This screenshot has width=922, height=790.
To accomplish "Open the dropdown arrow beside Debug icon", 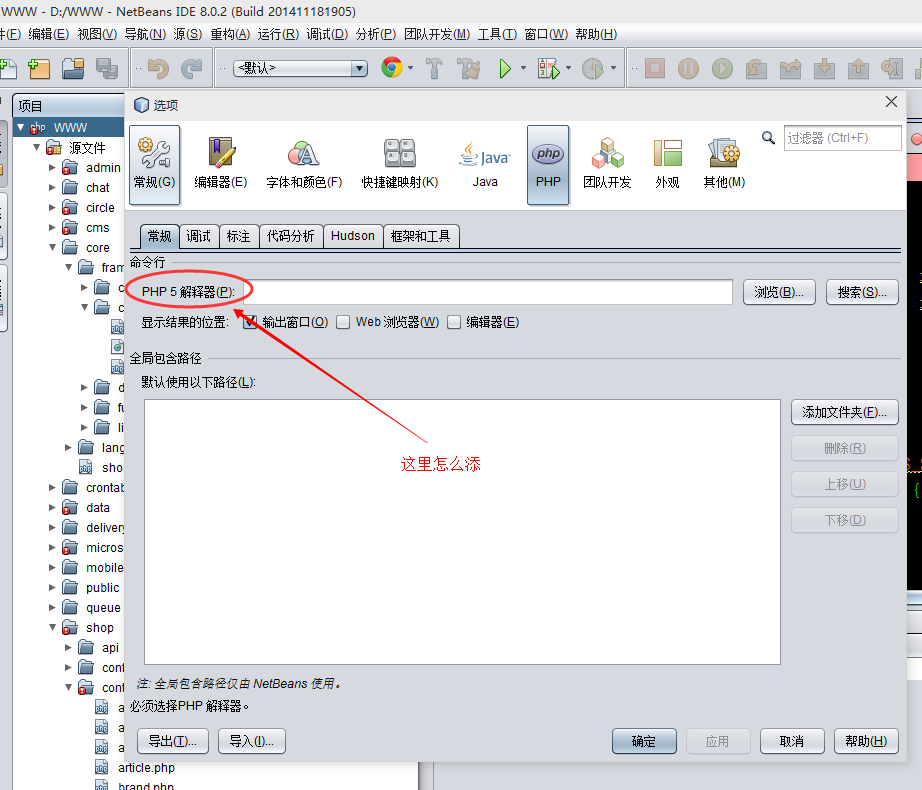I will tap(568, 68).
